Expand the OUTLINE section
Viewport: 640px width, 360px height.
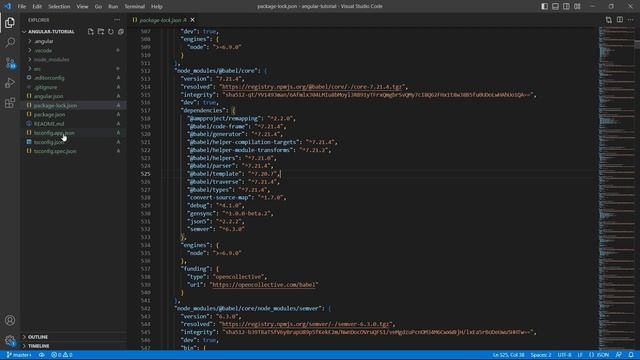(73, 337)
